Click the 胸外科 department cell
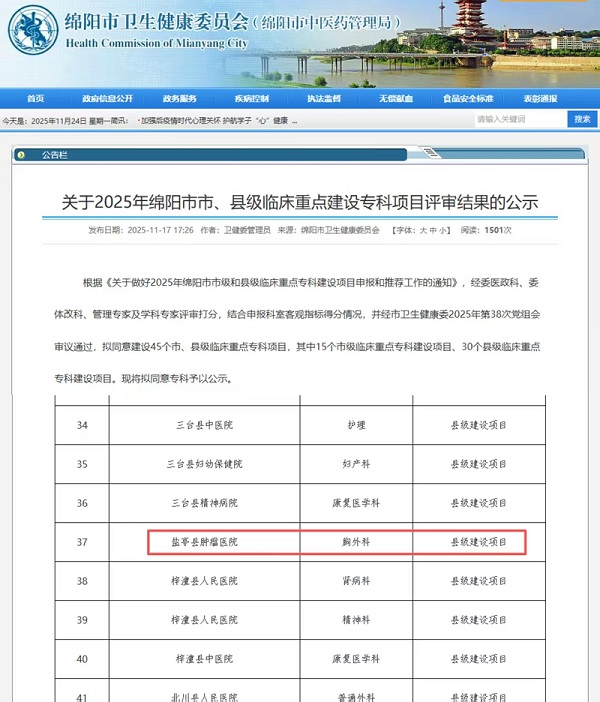The height and width of the screenshot is (702, 600). point(356,542)
